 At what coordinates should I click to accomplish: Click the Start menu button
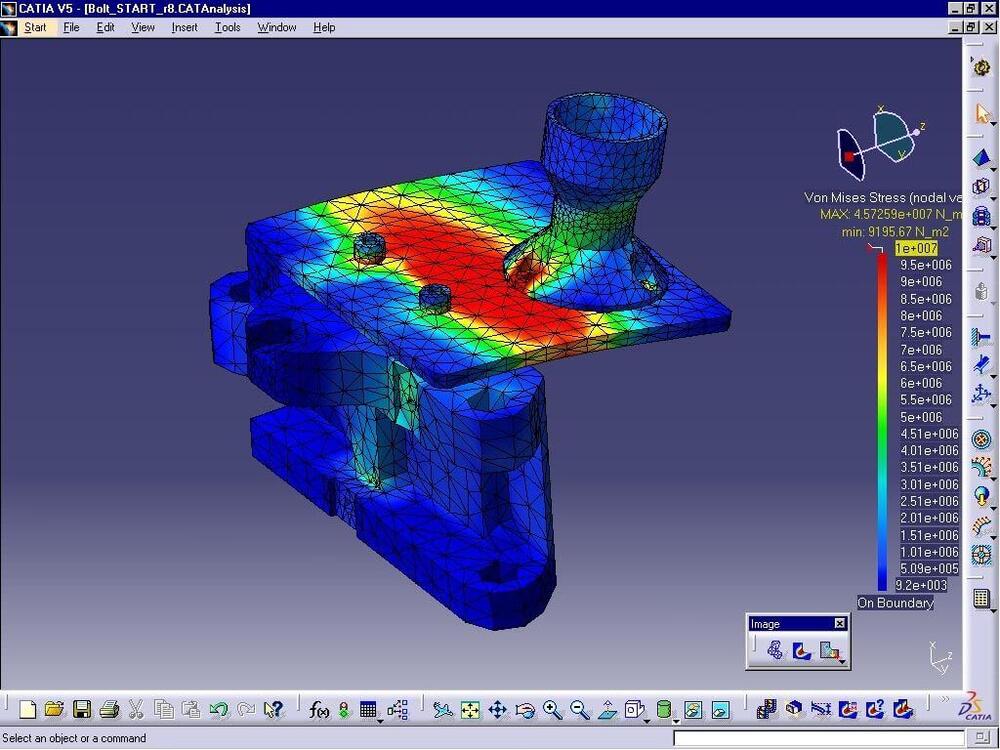coord(35,27)
